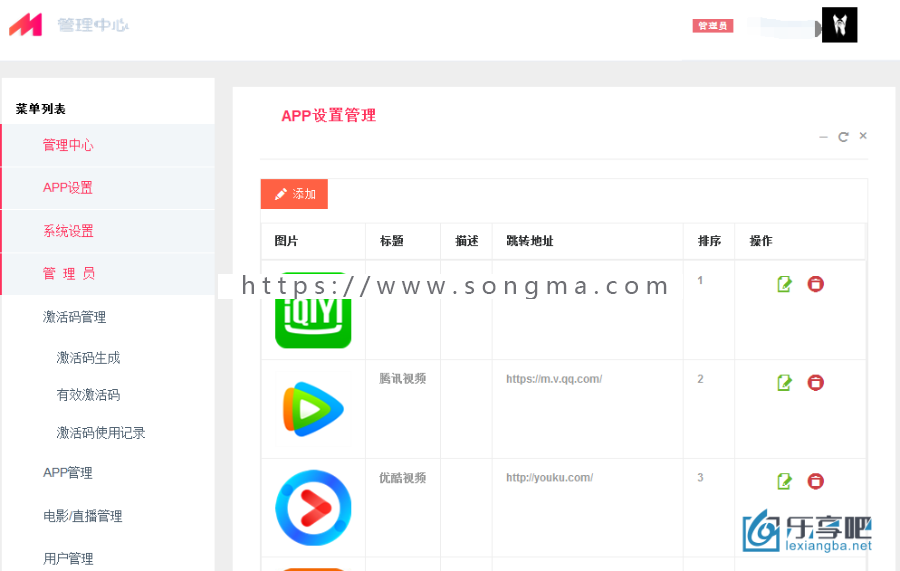Close the APP设置管理 panel with X icon
This screenshot has height=571, width=900.
click(863, 136)
